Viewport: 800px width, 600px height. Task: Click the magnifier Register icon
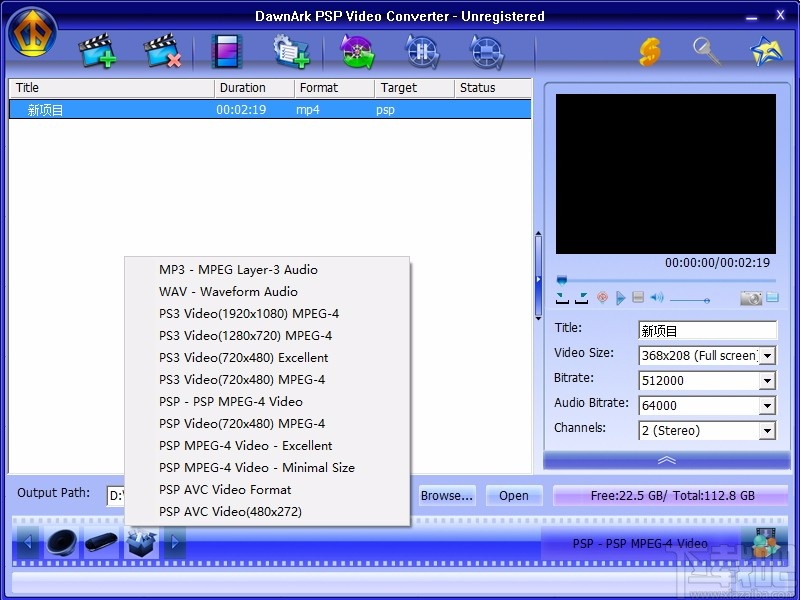(x=706, y=50)
